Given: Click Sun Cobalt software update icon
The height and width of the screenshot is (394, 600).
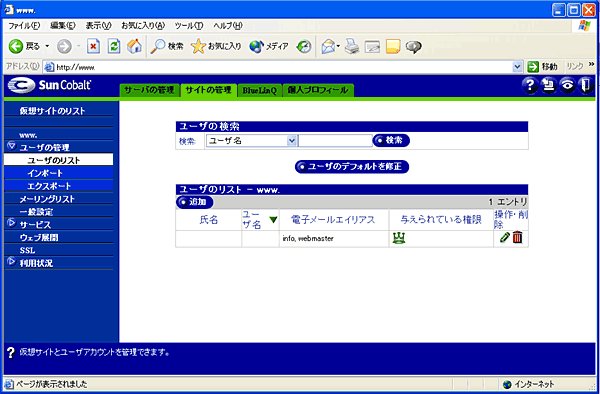Looking at the screenshot, I should [549, 86].
